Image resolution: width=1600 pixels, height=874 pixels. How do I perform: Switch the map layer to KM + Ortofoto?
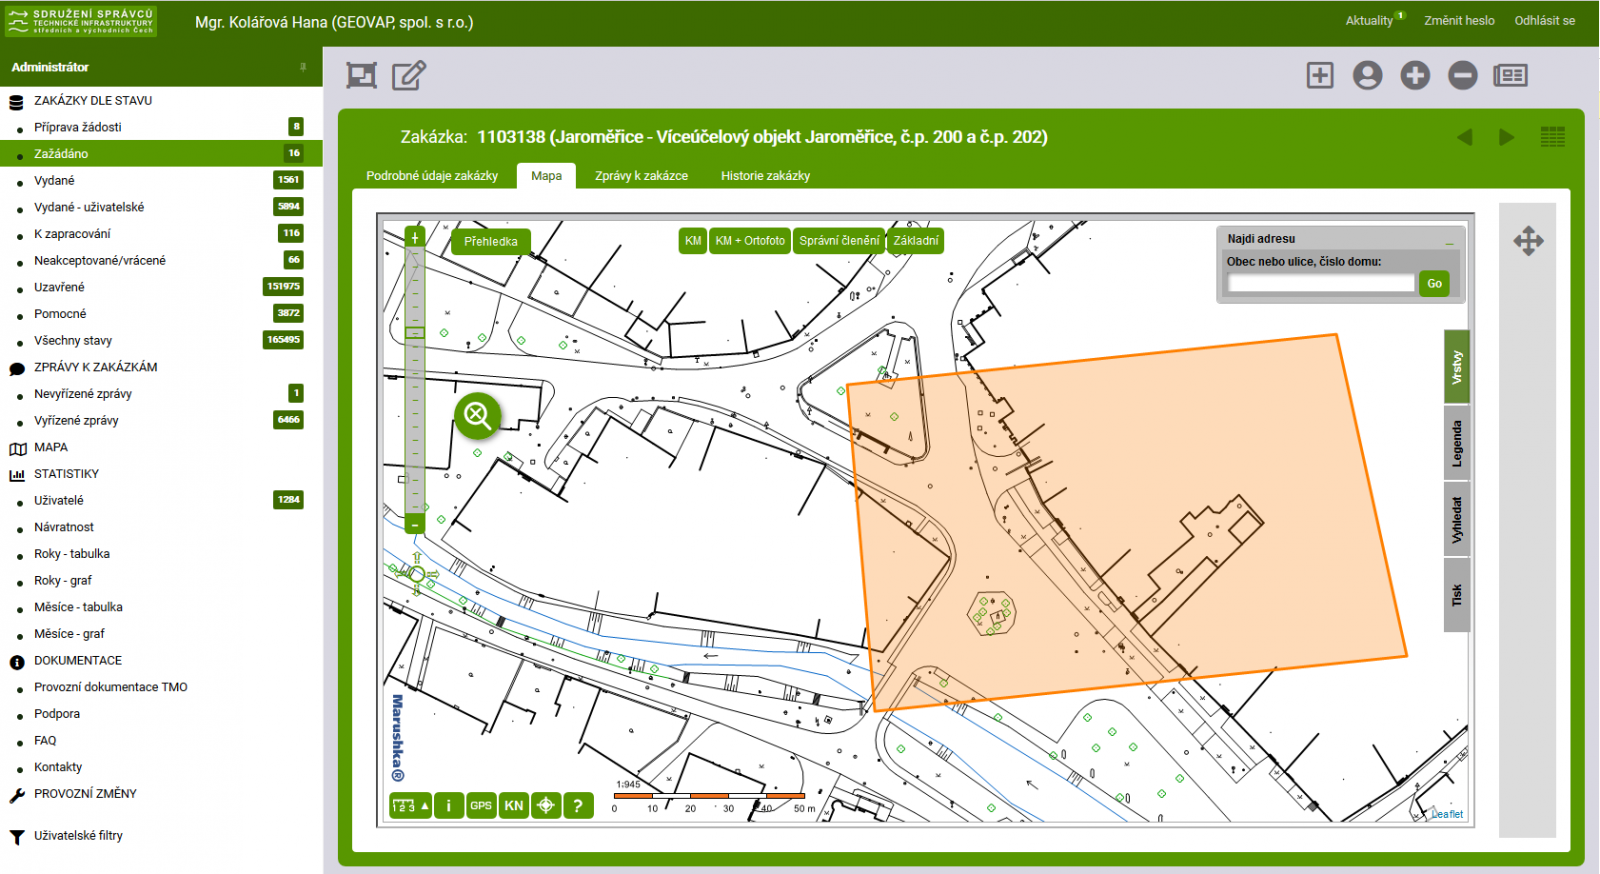[x=749, y=241]
